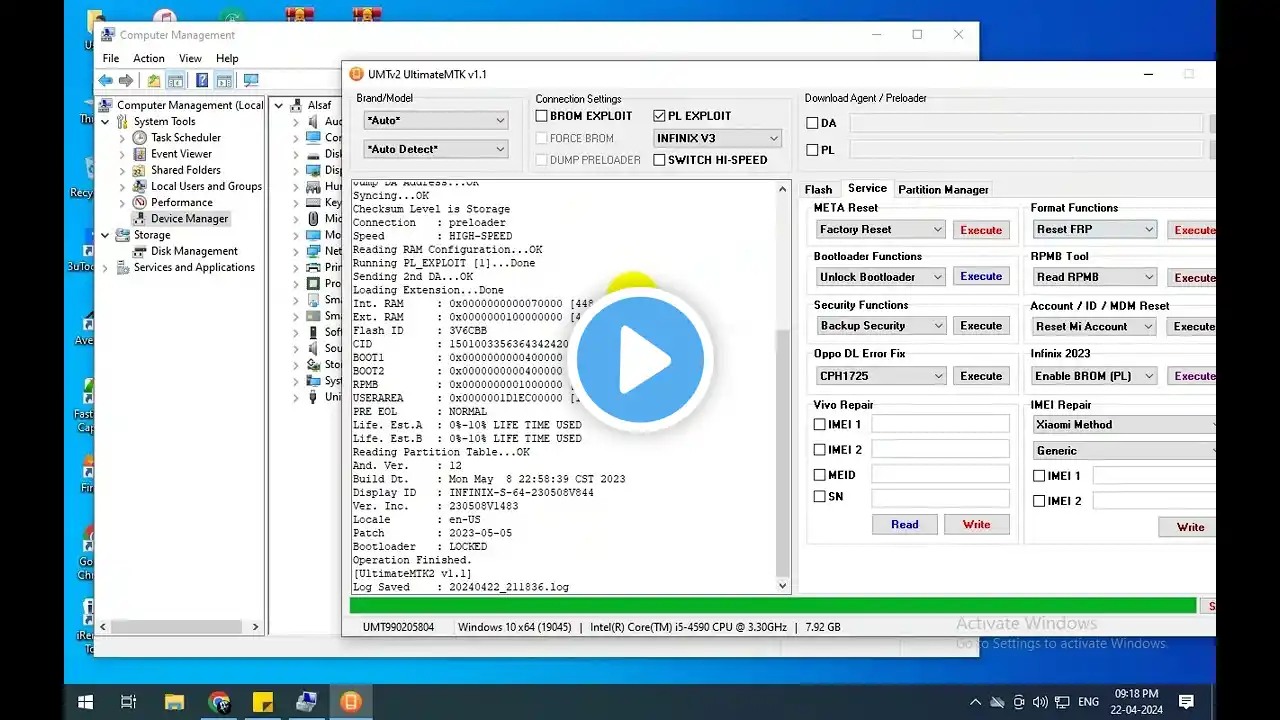The image size is (1280, 720).
Task: Open the Action menu in Computer Management
Action: tap(149, 58)
